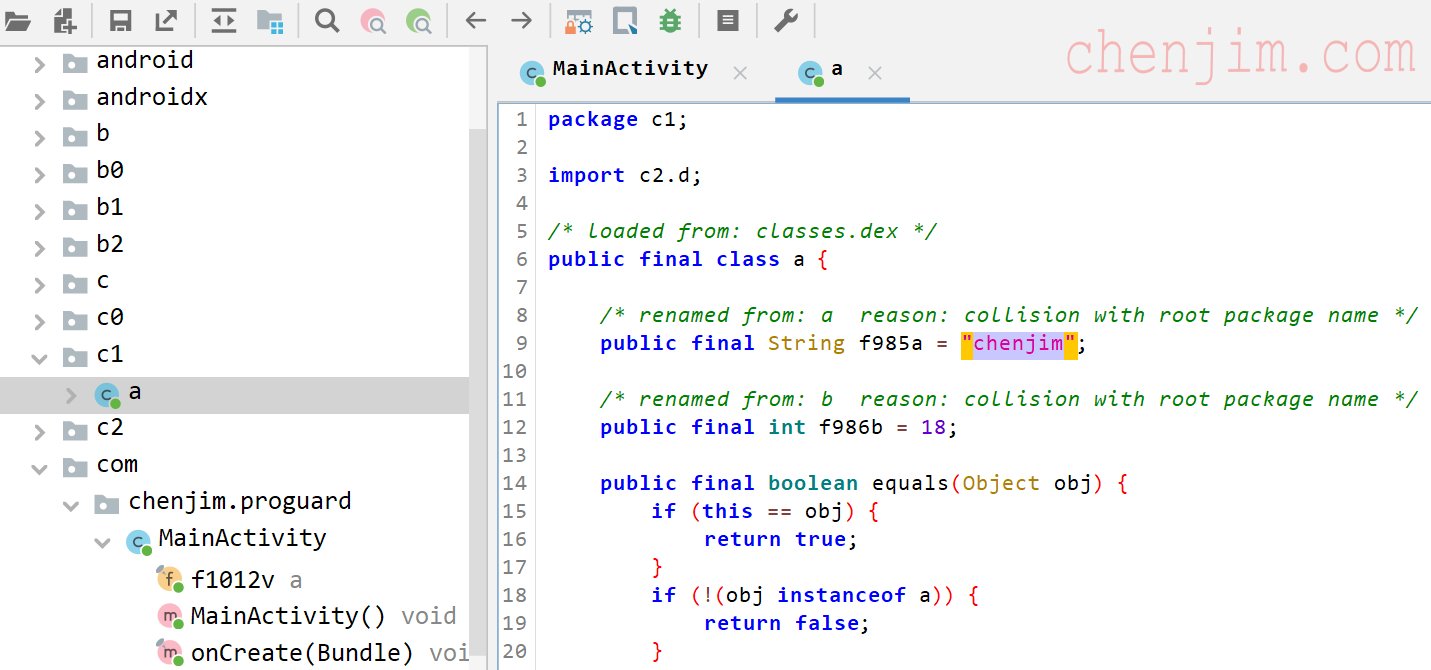
Task: Expand the c0 package arrow
Action: (x=40, y=321)
